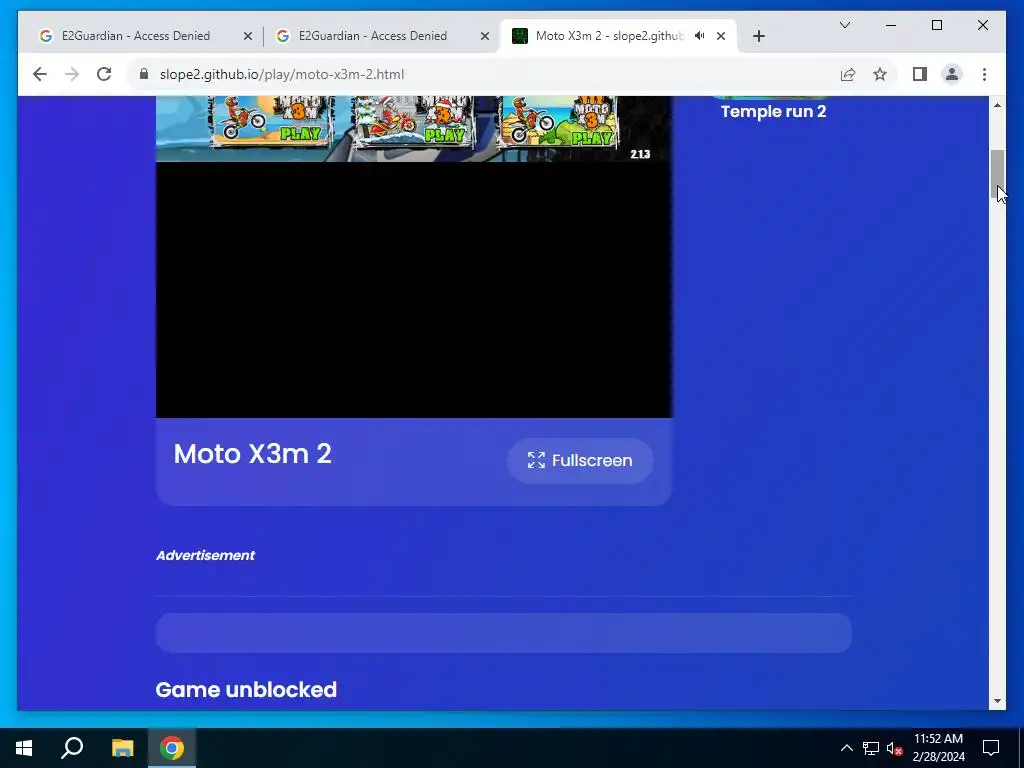The height and width of the screenshot is (768, 1024).
Task: Open the Windows Start menu
Action: (x=24, y=748)
